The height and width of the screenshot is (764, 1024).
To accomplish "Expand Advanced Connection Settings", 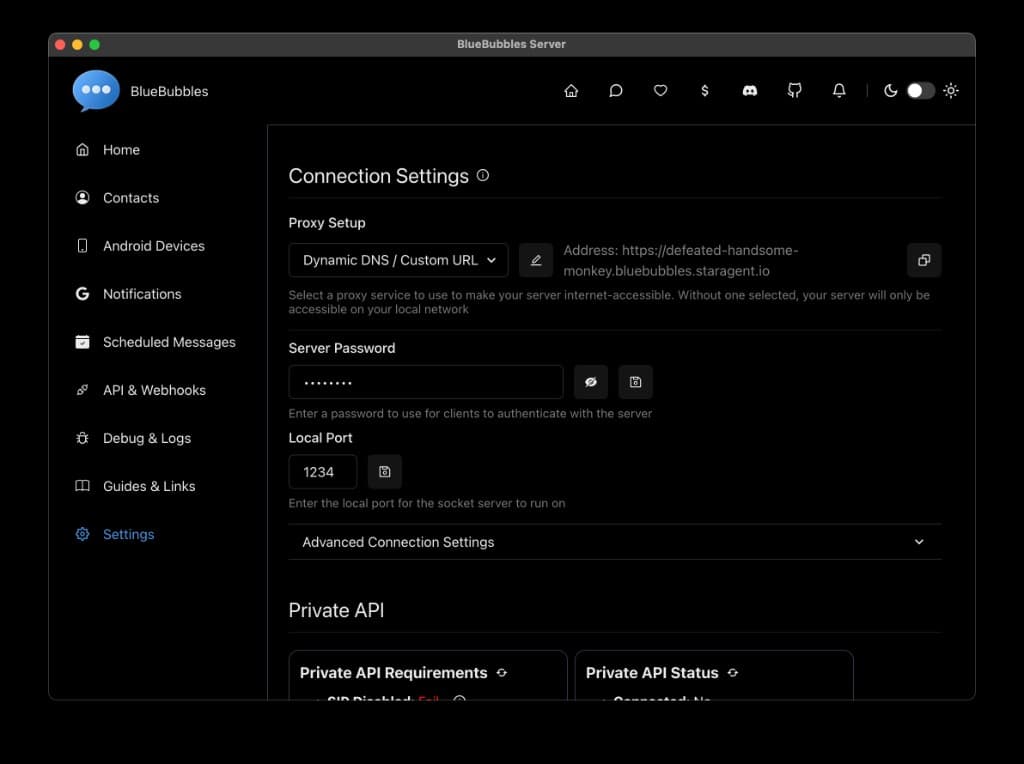I will [x=614, y=541].
